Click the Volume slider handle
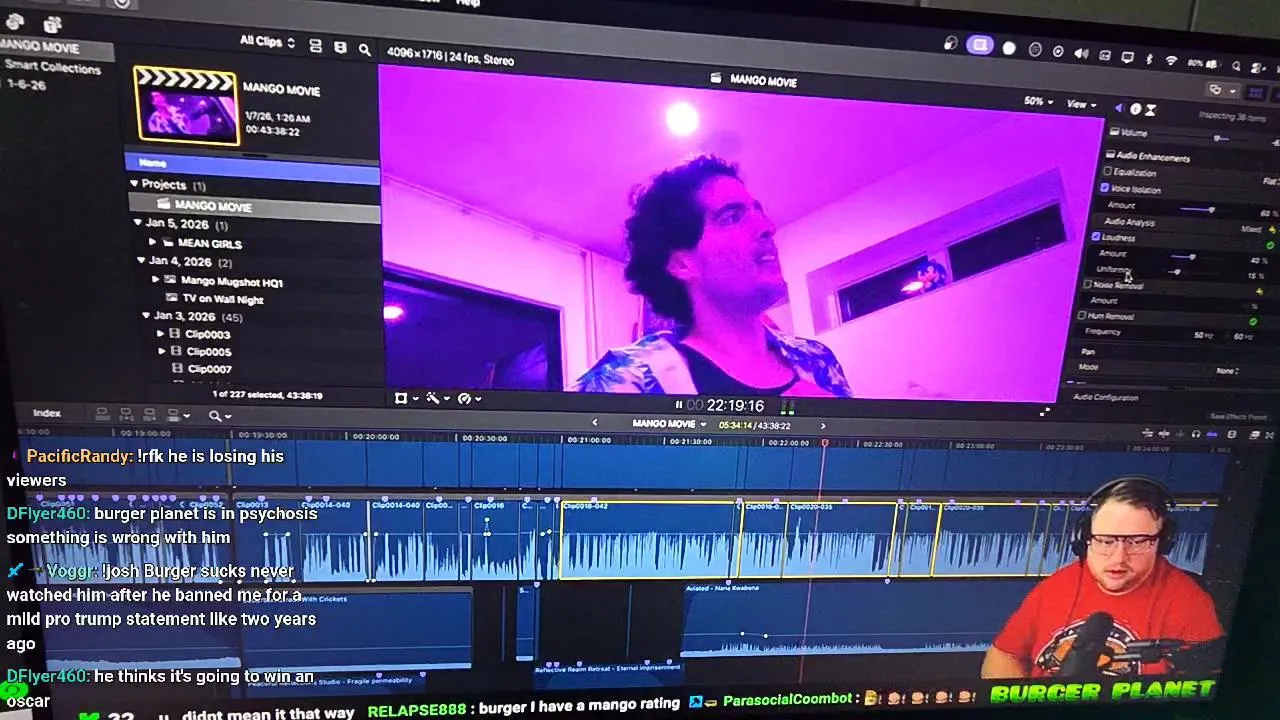This screenshot has width=1280, height=720. (x=1217, y=138)
